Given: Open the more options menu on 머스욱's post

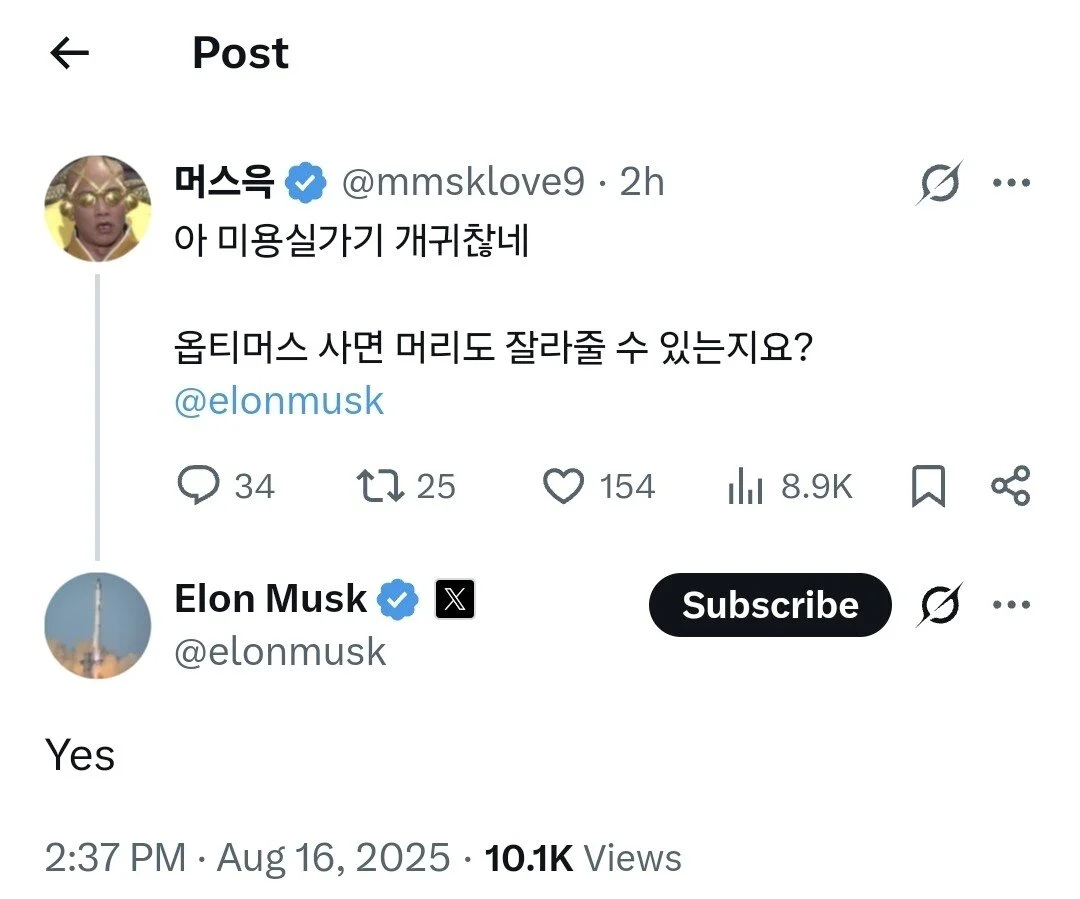Looking at the screenshot, I should tap(1010, 183).
